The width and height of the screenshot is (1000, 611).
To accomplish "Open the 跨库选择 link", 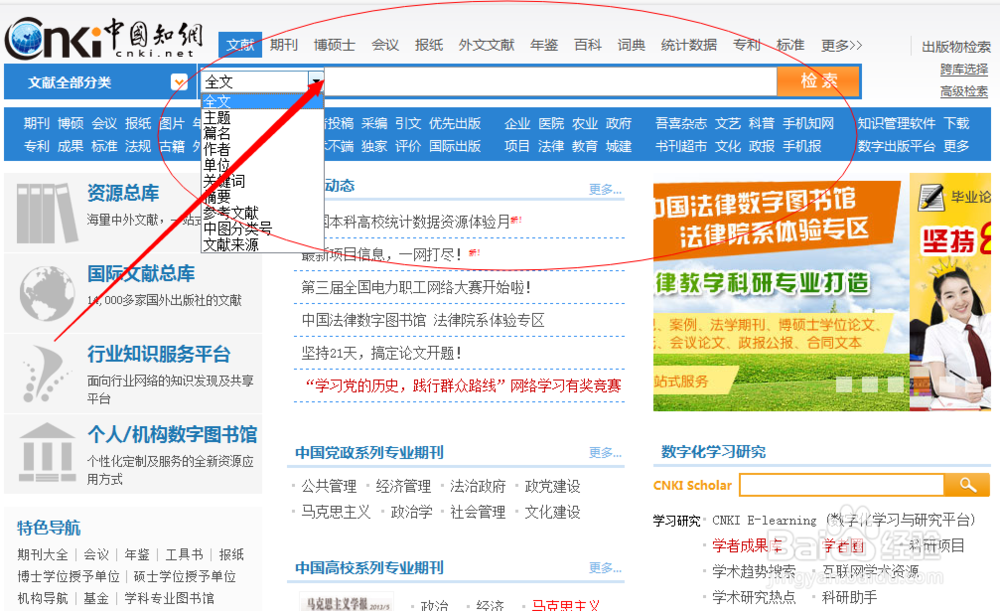I will (x=964, y=69).
